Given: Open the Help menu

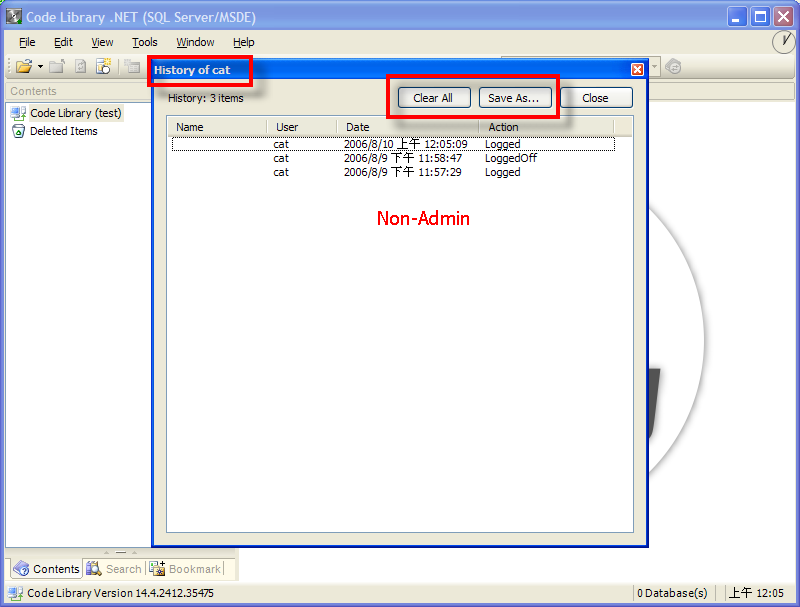Looking at the screenshot, I should tap(243, 42).
